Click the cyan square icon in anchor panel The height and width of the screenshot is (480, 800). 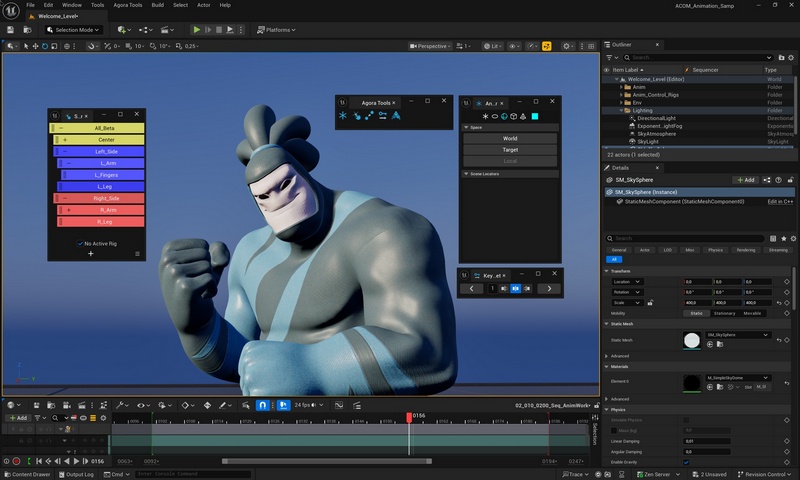(535, 117)
